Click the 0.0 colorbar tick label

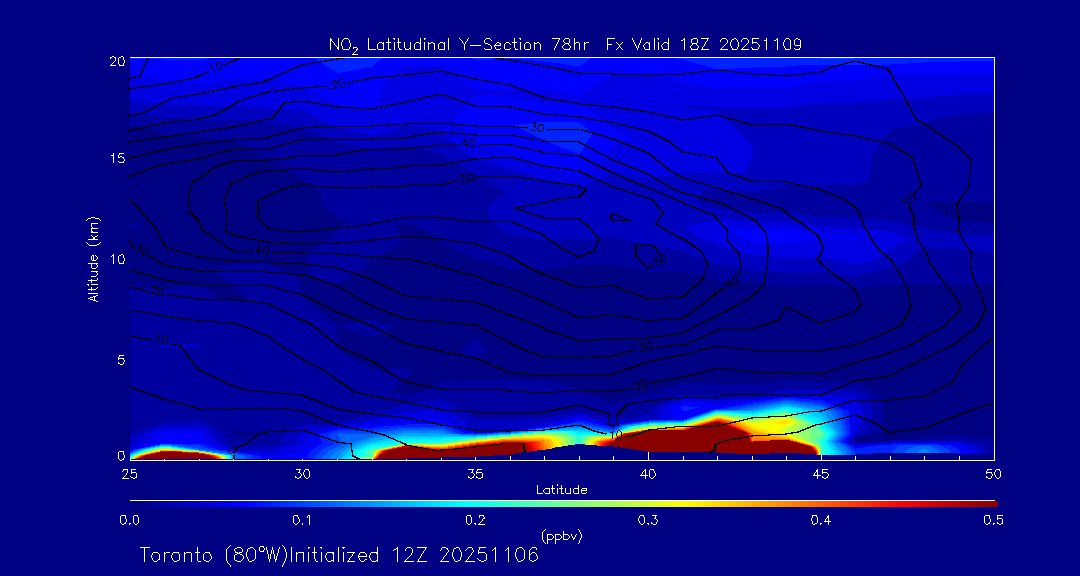(129, 520)
